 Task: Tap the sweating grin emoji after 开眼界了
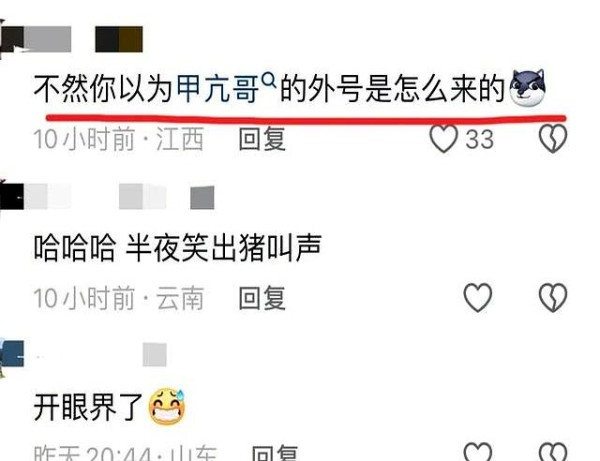pyautogui.click(x=167, y=407)
